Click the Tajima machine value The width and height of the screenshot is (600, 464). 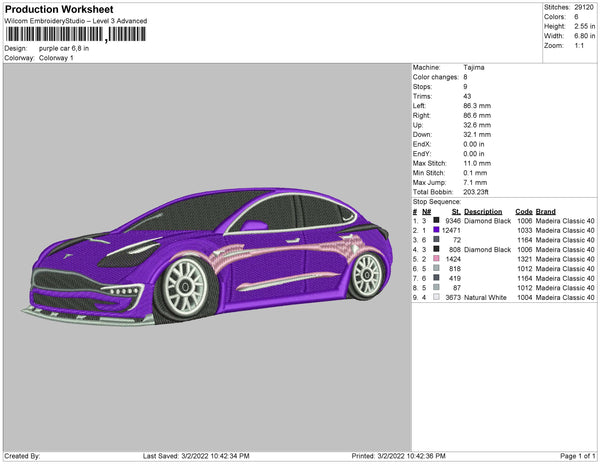pyautogui.click(x=475, y=68)
